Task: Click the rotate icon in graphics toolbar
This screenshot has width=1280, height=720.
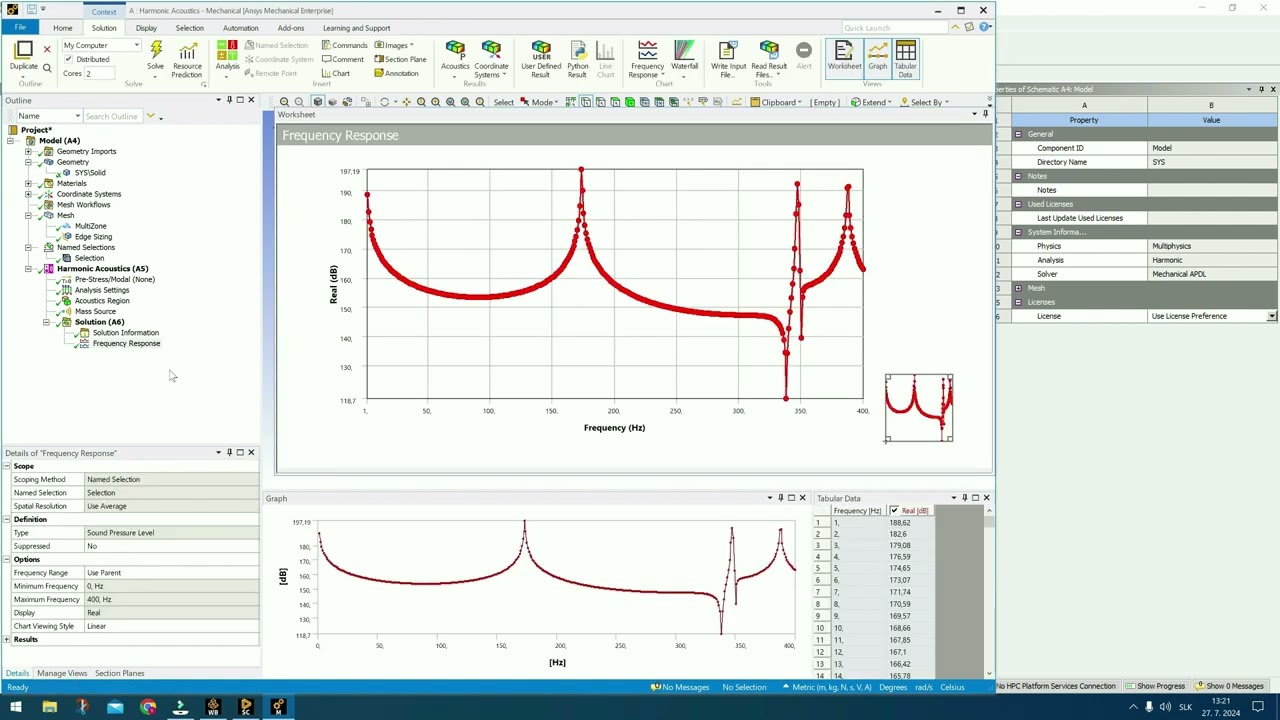Action: (384, 102)
